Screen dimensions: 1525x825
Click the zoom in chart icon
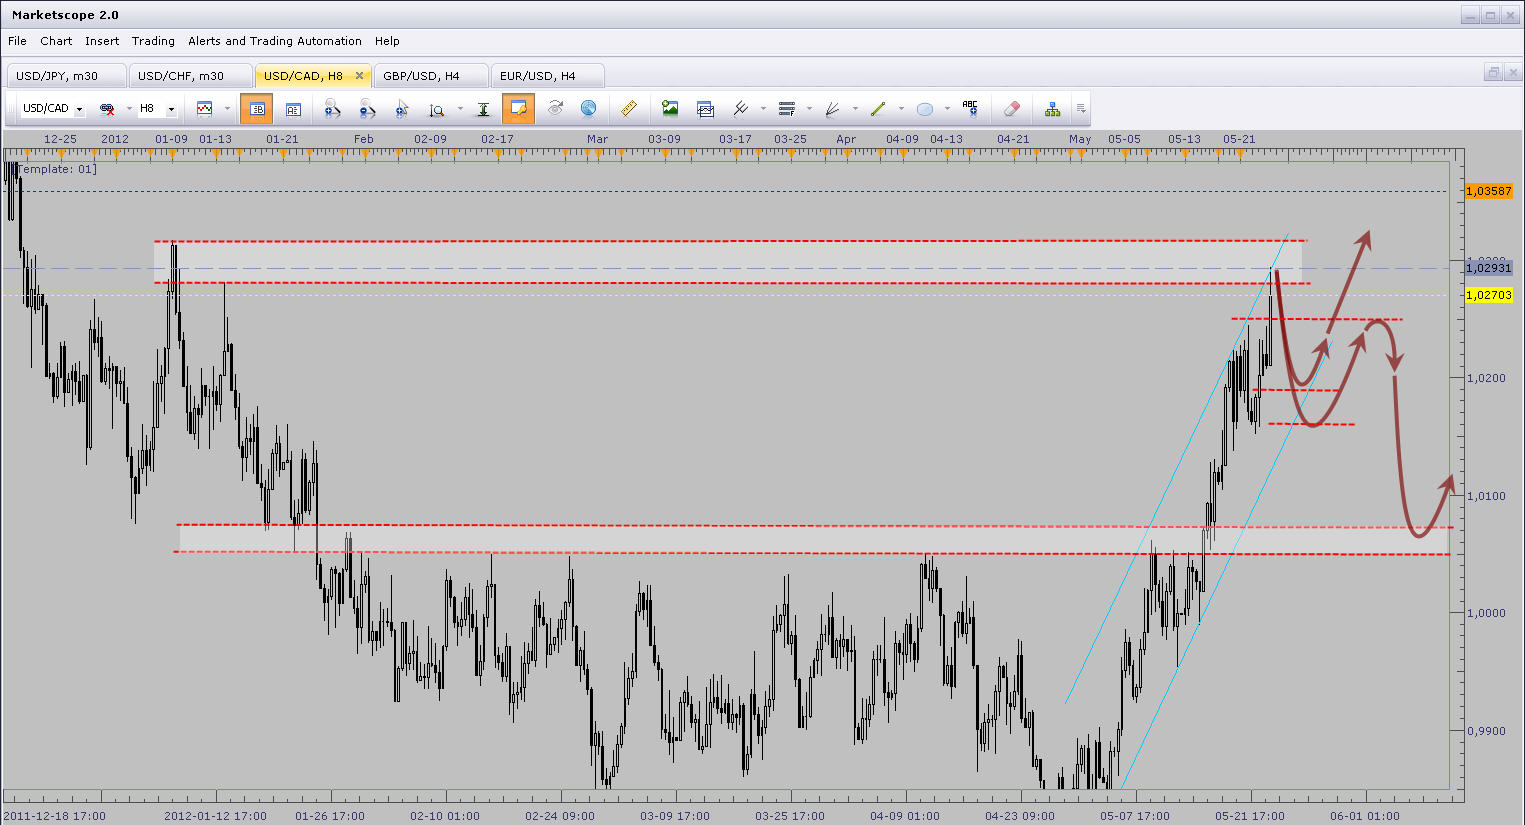pos(333,109)
